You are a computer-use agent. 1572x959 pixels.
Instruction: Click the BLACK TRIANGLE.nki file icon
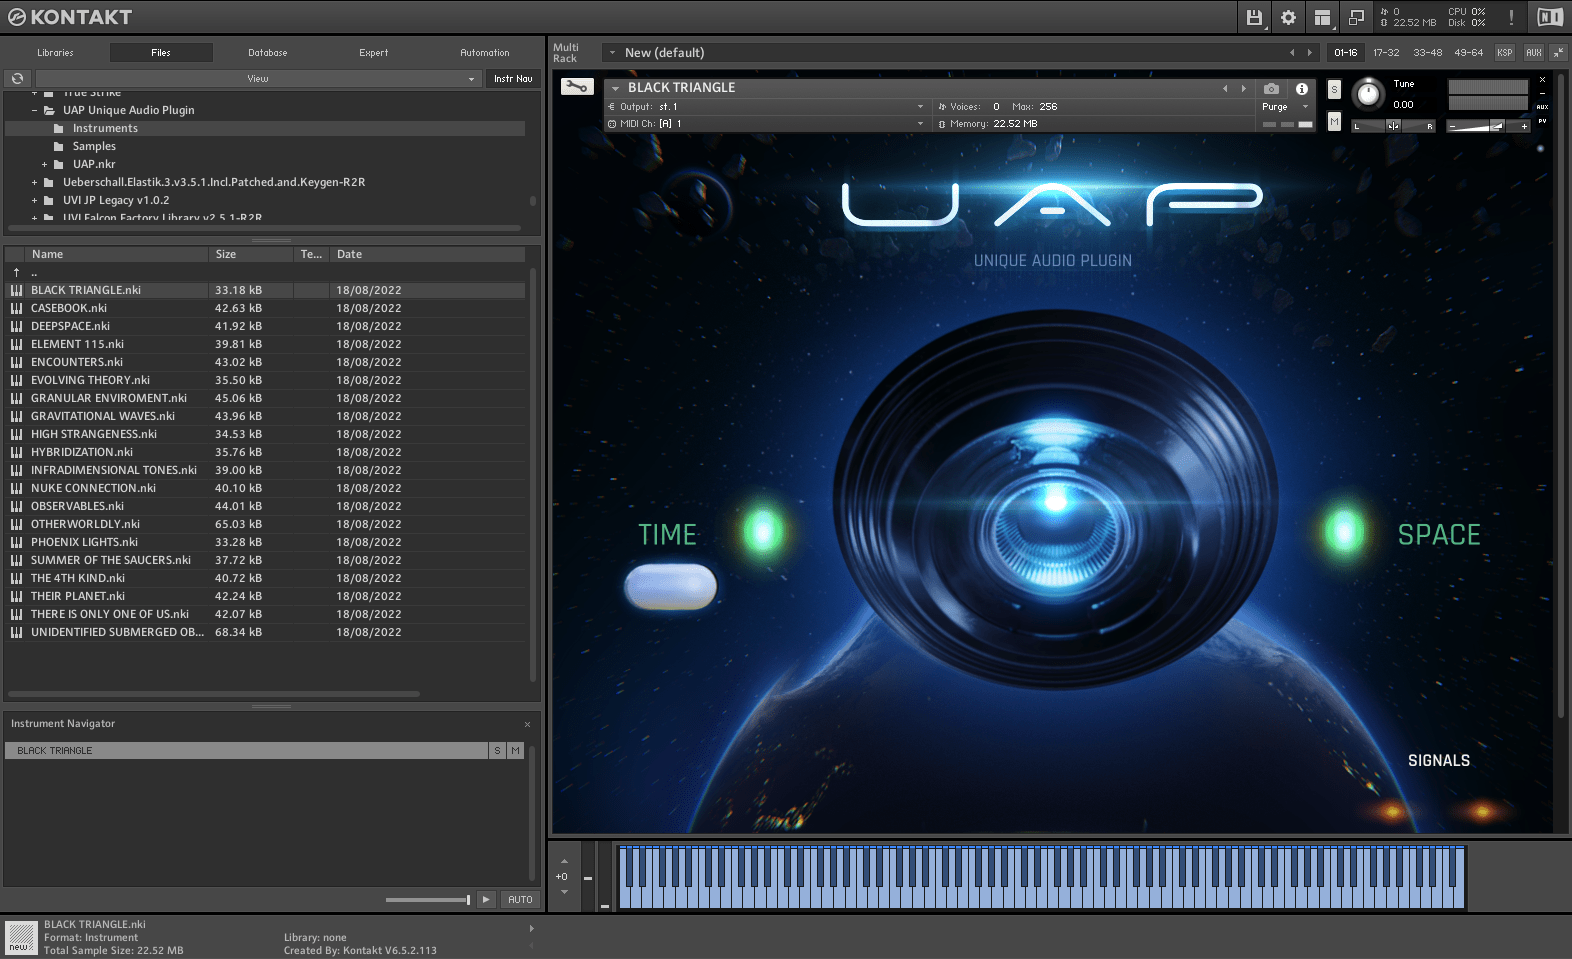pyautogui.click(x=17, y=290)
